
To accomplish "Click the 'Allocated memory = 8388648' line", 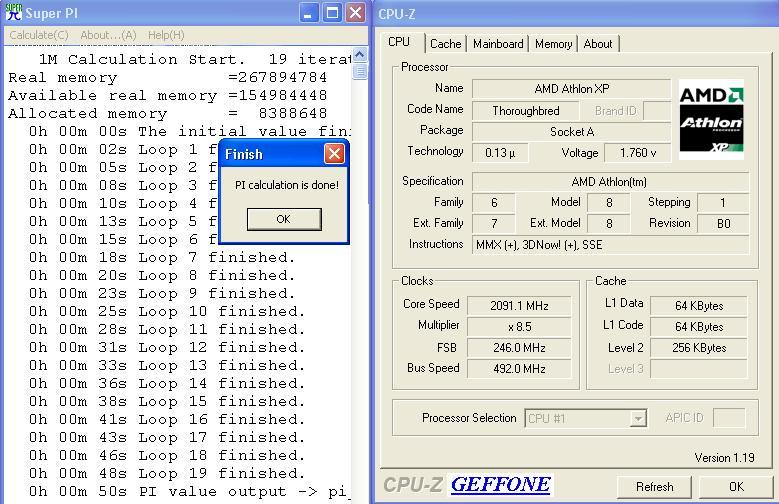I will 167,113.
